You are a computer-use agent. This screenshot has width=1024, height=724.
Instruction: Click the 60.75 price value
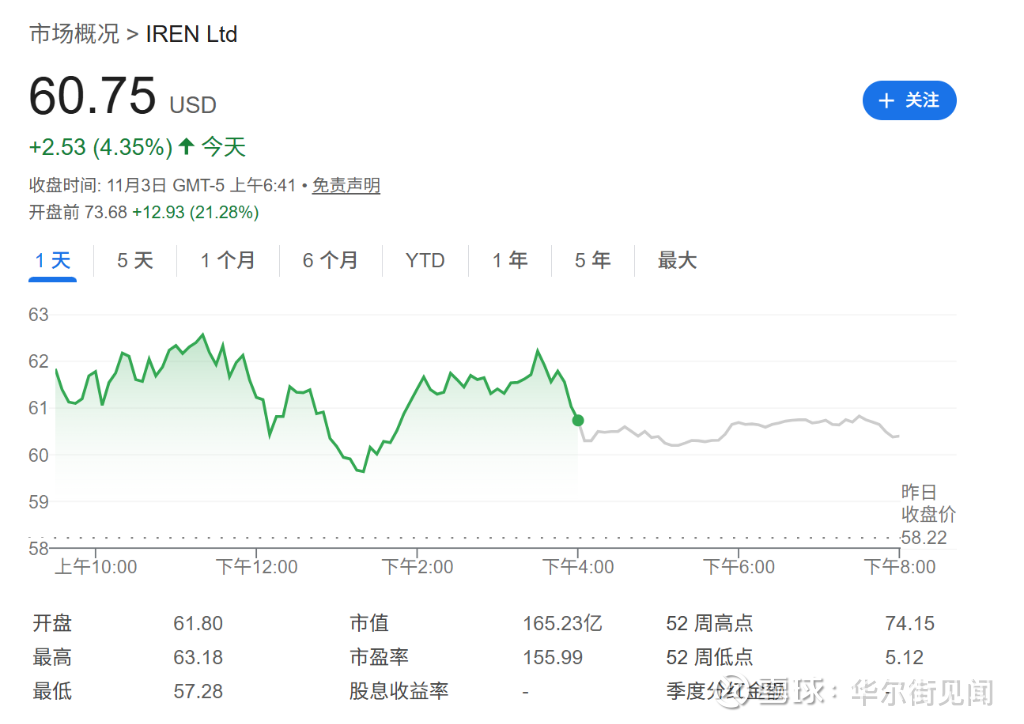point(93,96)
